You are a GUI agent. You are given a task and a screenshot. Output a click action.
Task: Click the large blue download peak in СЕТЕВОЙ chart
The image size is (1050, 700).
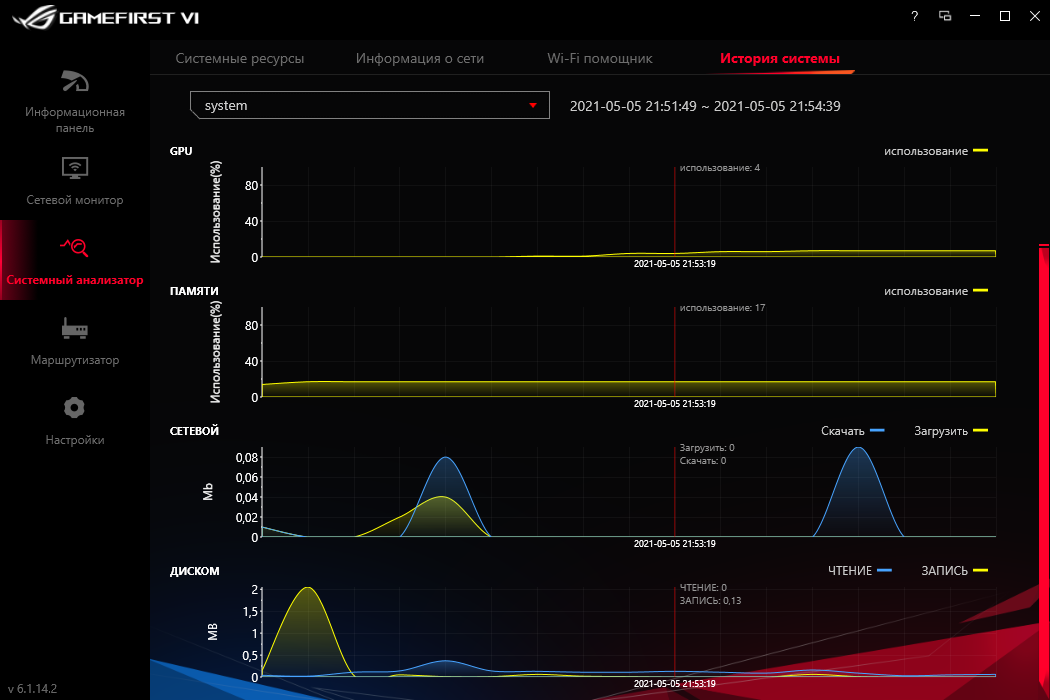(858, 492)
